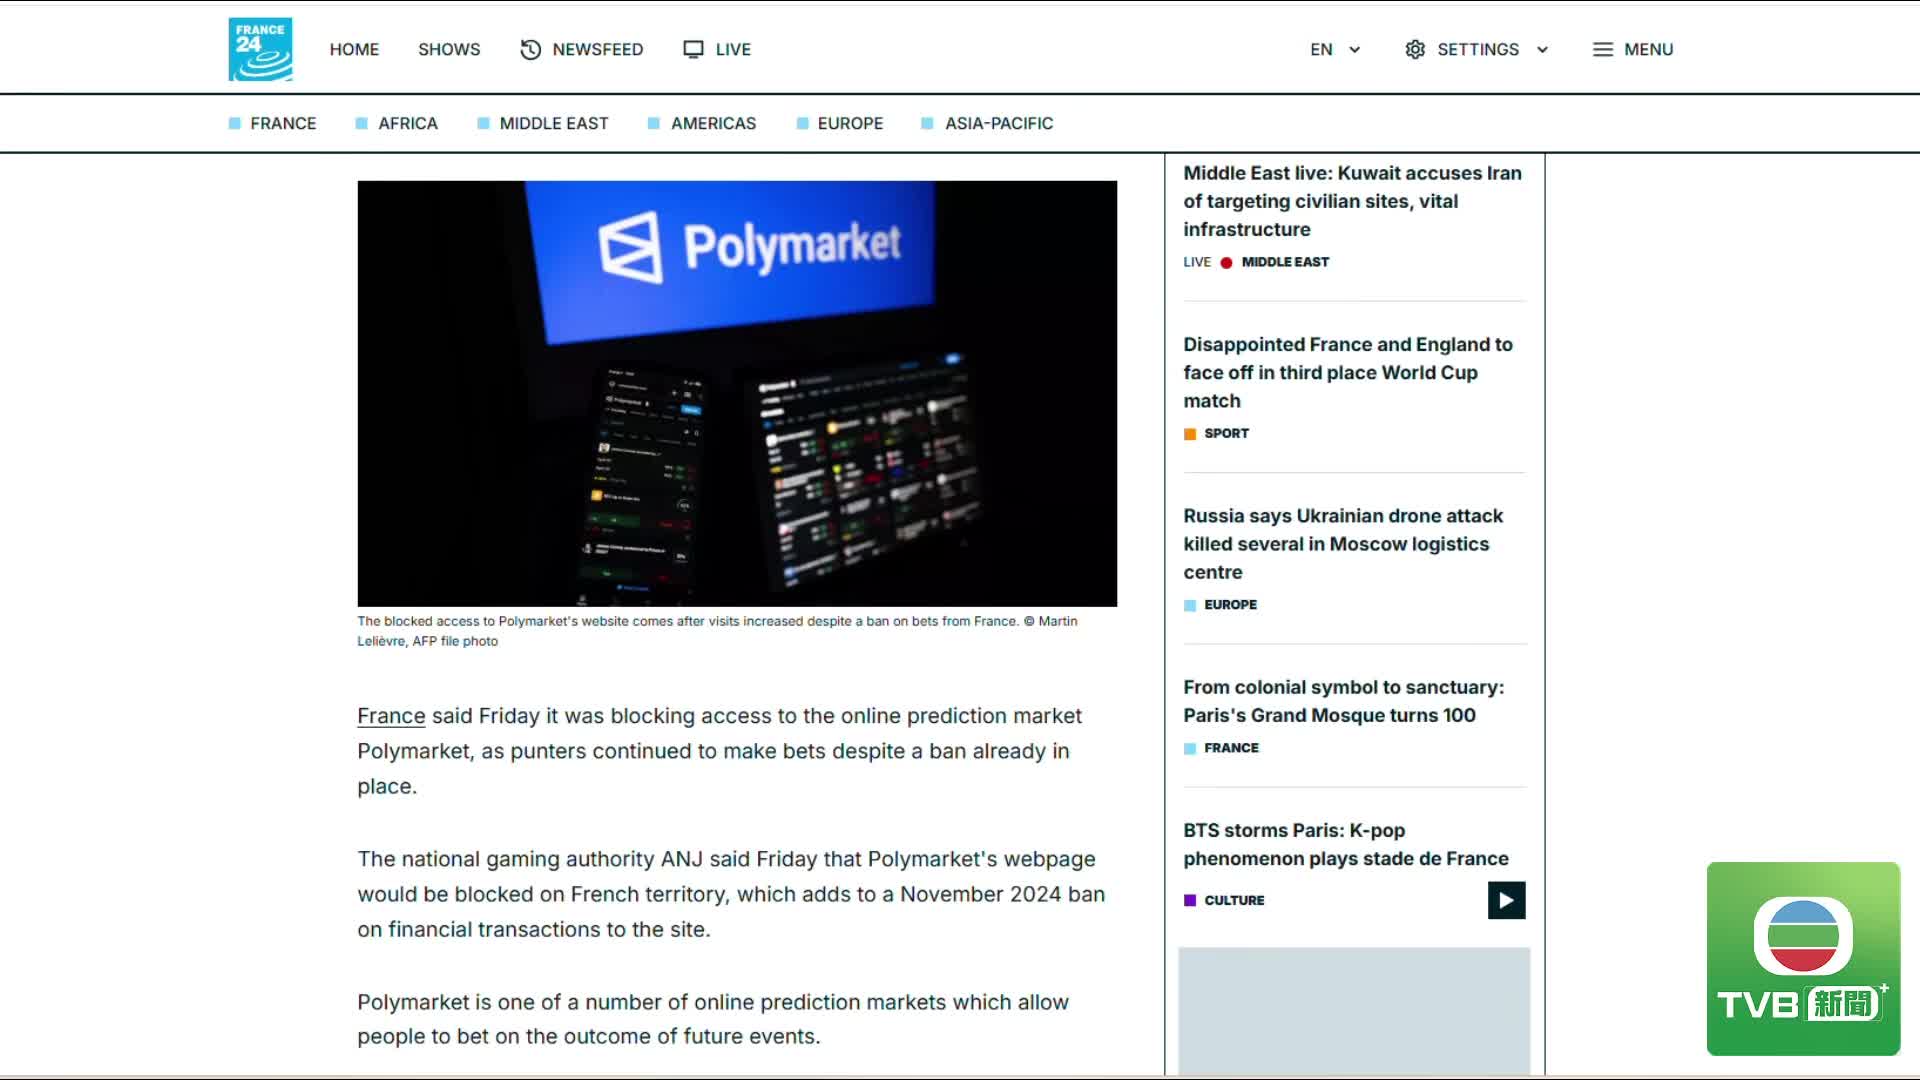Watch the Live broadcast
The width and height of the screenshot is (1920, 1080).
click(733, 49)
